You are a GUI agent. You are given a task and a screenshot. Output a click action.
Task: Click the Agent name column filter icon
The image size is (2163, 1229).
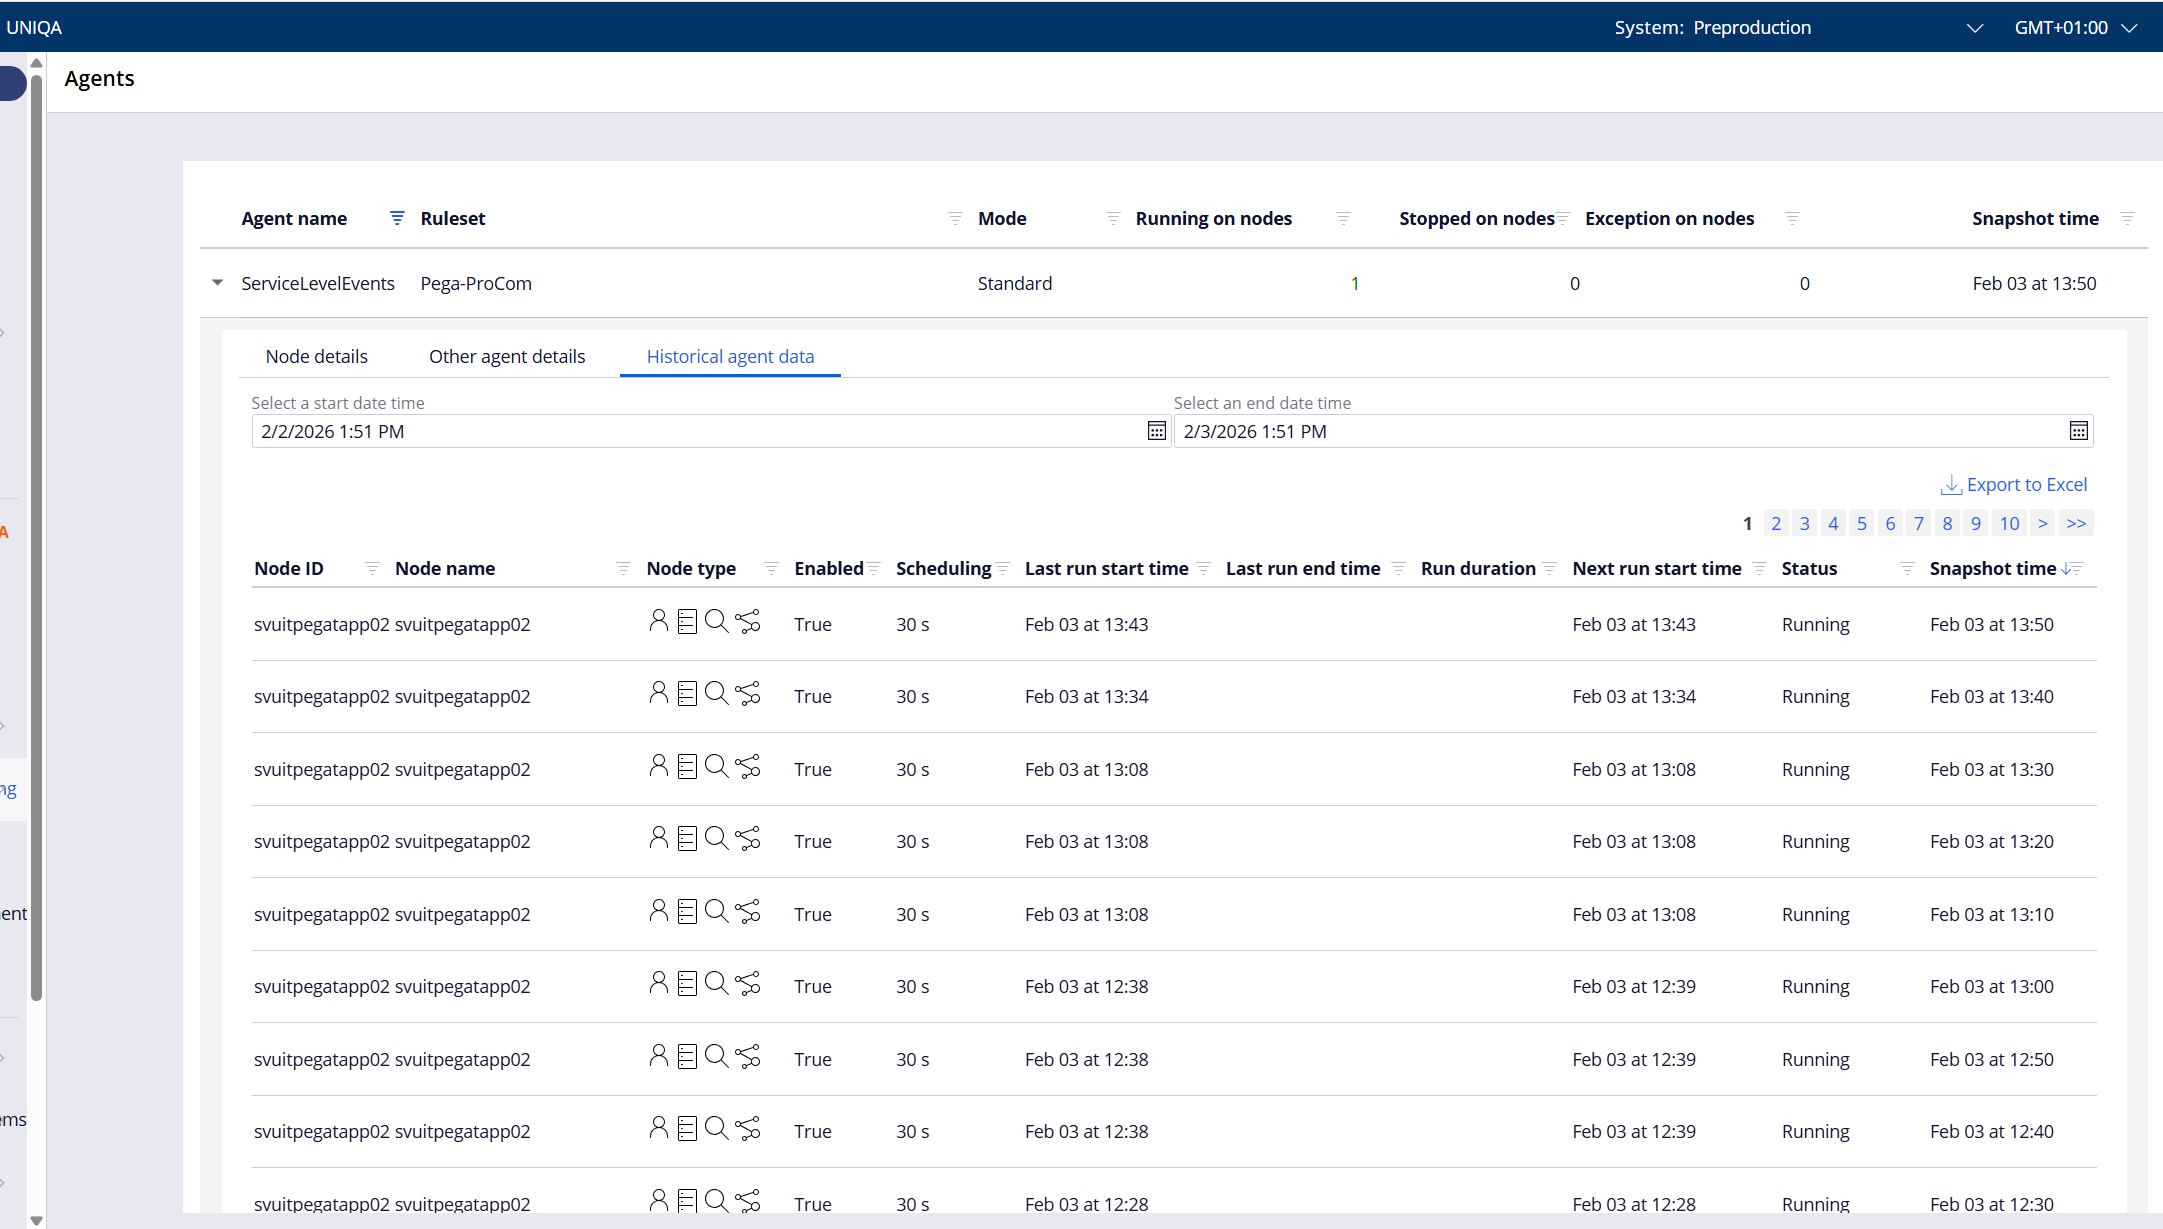[397, 218]
